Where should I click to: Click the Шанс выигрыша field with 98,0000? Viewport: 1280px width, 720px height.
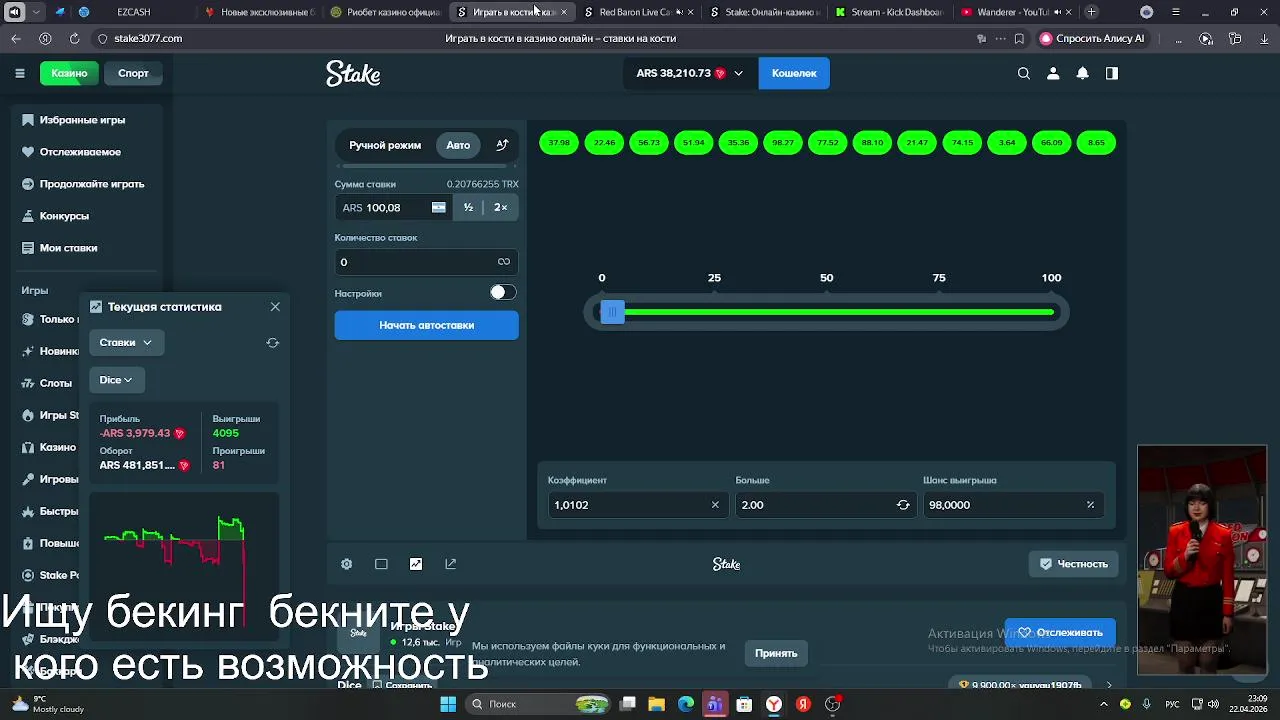tap(1013, 505)
